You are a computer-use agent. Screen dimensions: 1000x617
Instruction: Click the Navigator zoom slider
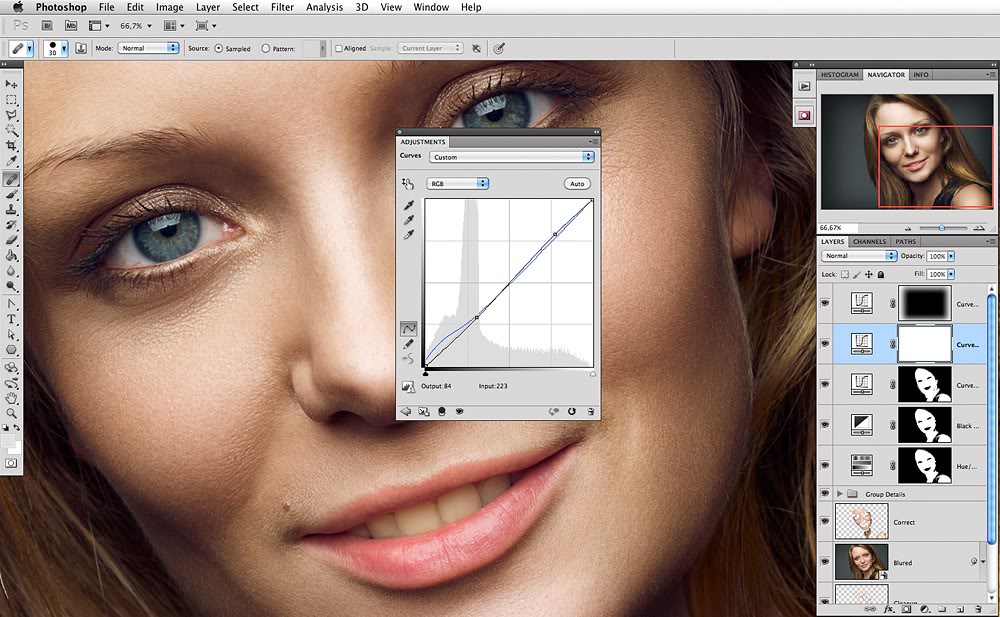coord(939,228)
